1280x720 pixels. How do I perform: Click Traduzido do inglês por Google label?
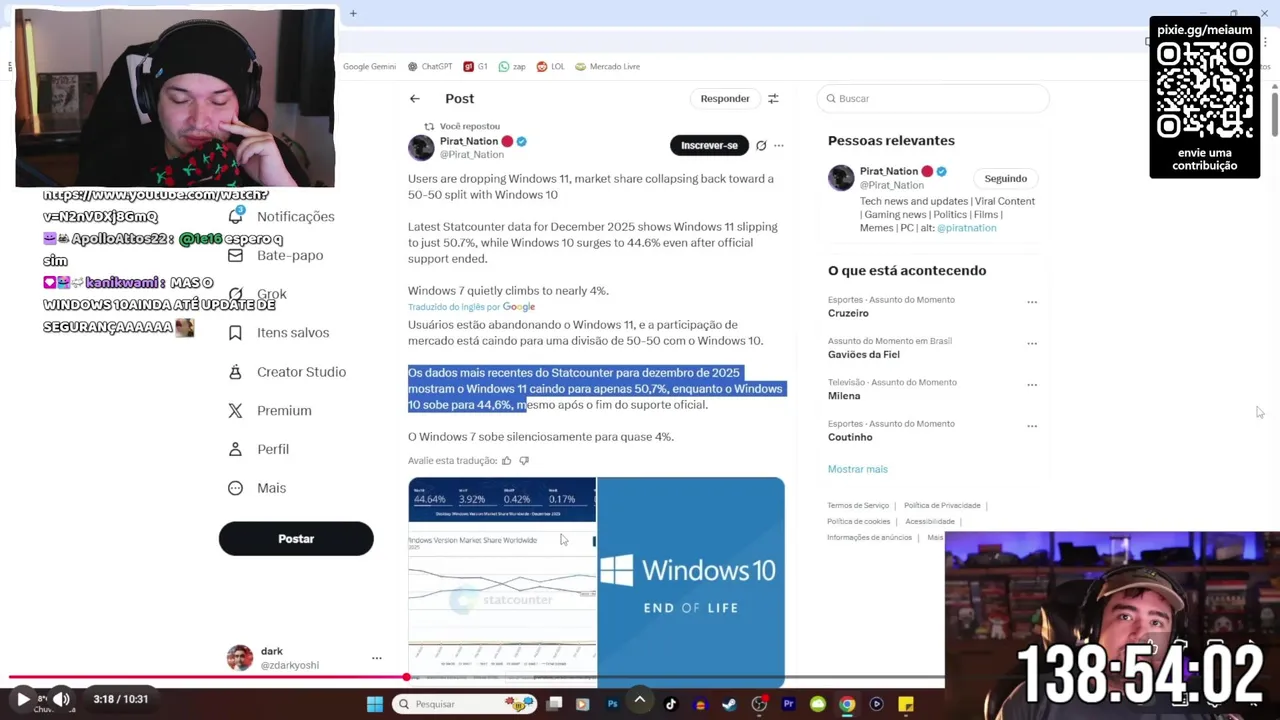click(471, 307)
